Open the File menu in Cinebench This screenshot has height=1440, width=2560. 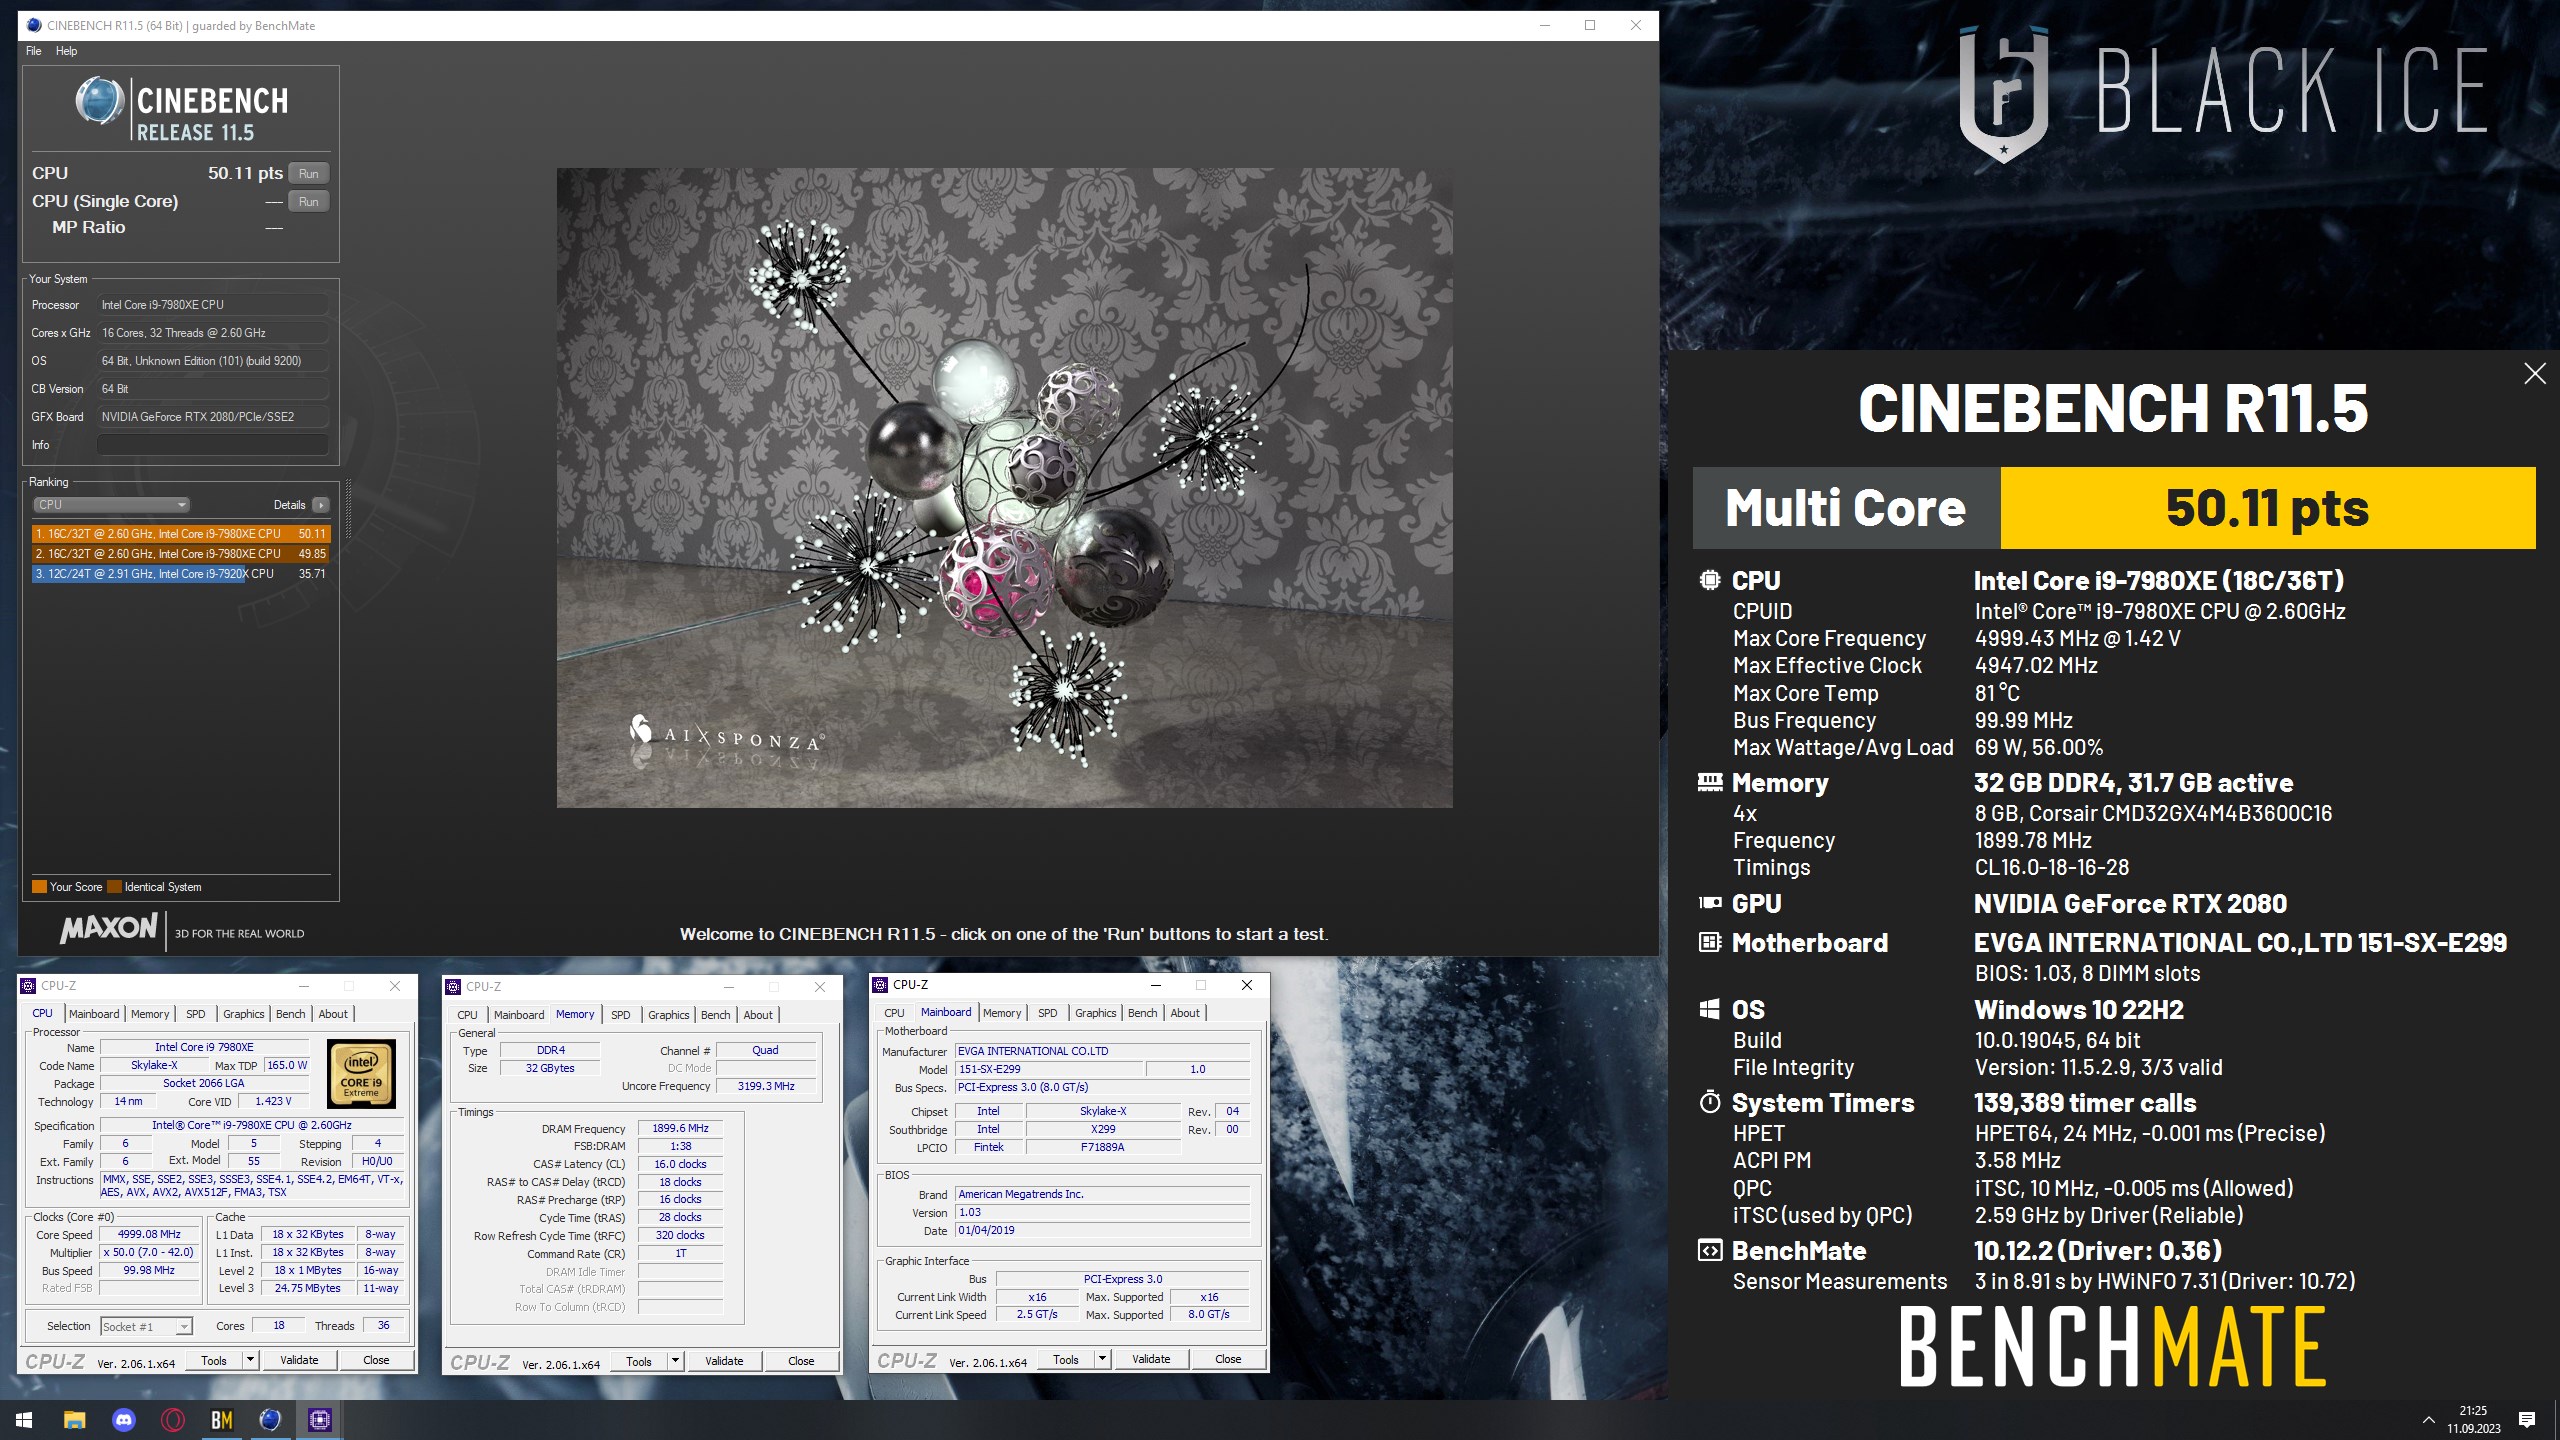33,51
